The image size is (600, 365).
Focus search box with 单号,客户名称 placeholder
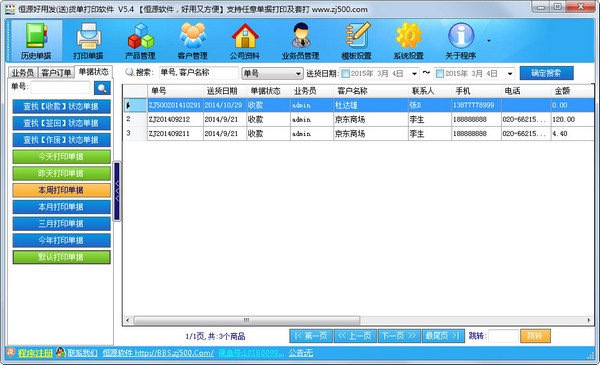pyautogui.click(x=199, y=73)
